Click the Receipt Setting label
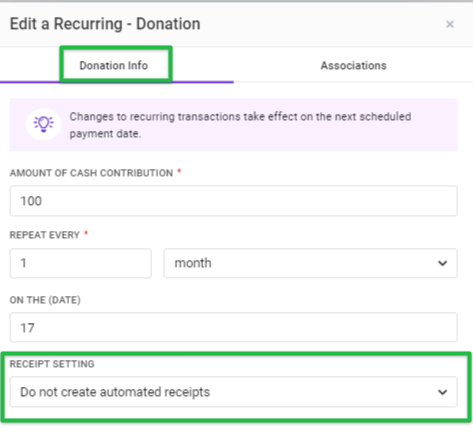The image size is (473, 448). click(52, 364)
